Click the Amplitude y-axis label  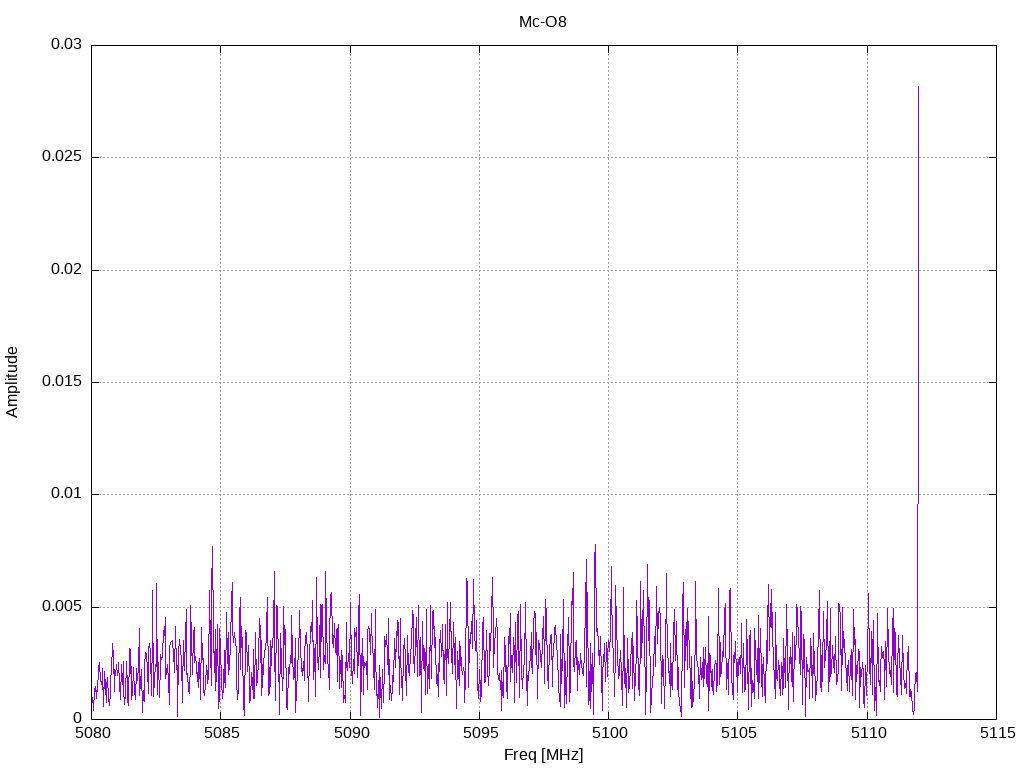(12, 382)
